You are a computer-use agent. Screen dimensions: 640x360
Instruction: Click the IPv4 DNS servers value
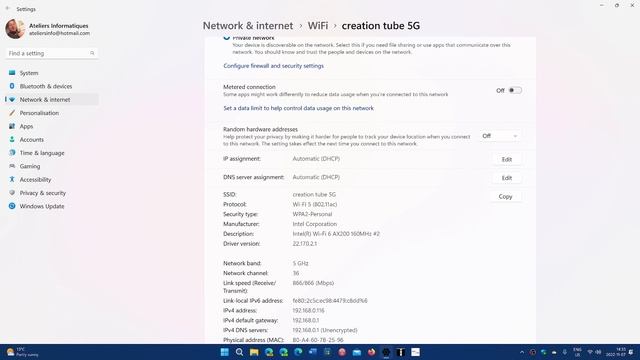[325, 330]
